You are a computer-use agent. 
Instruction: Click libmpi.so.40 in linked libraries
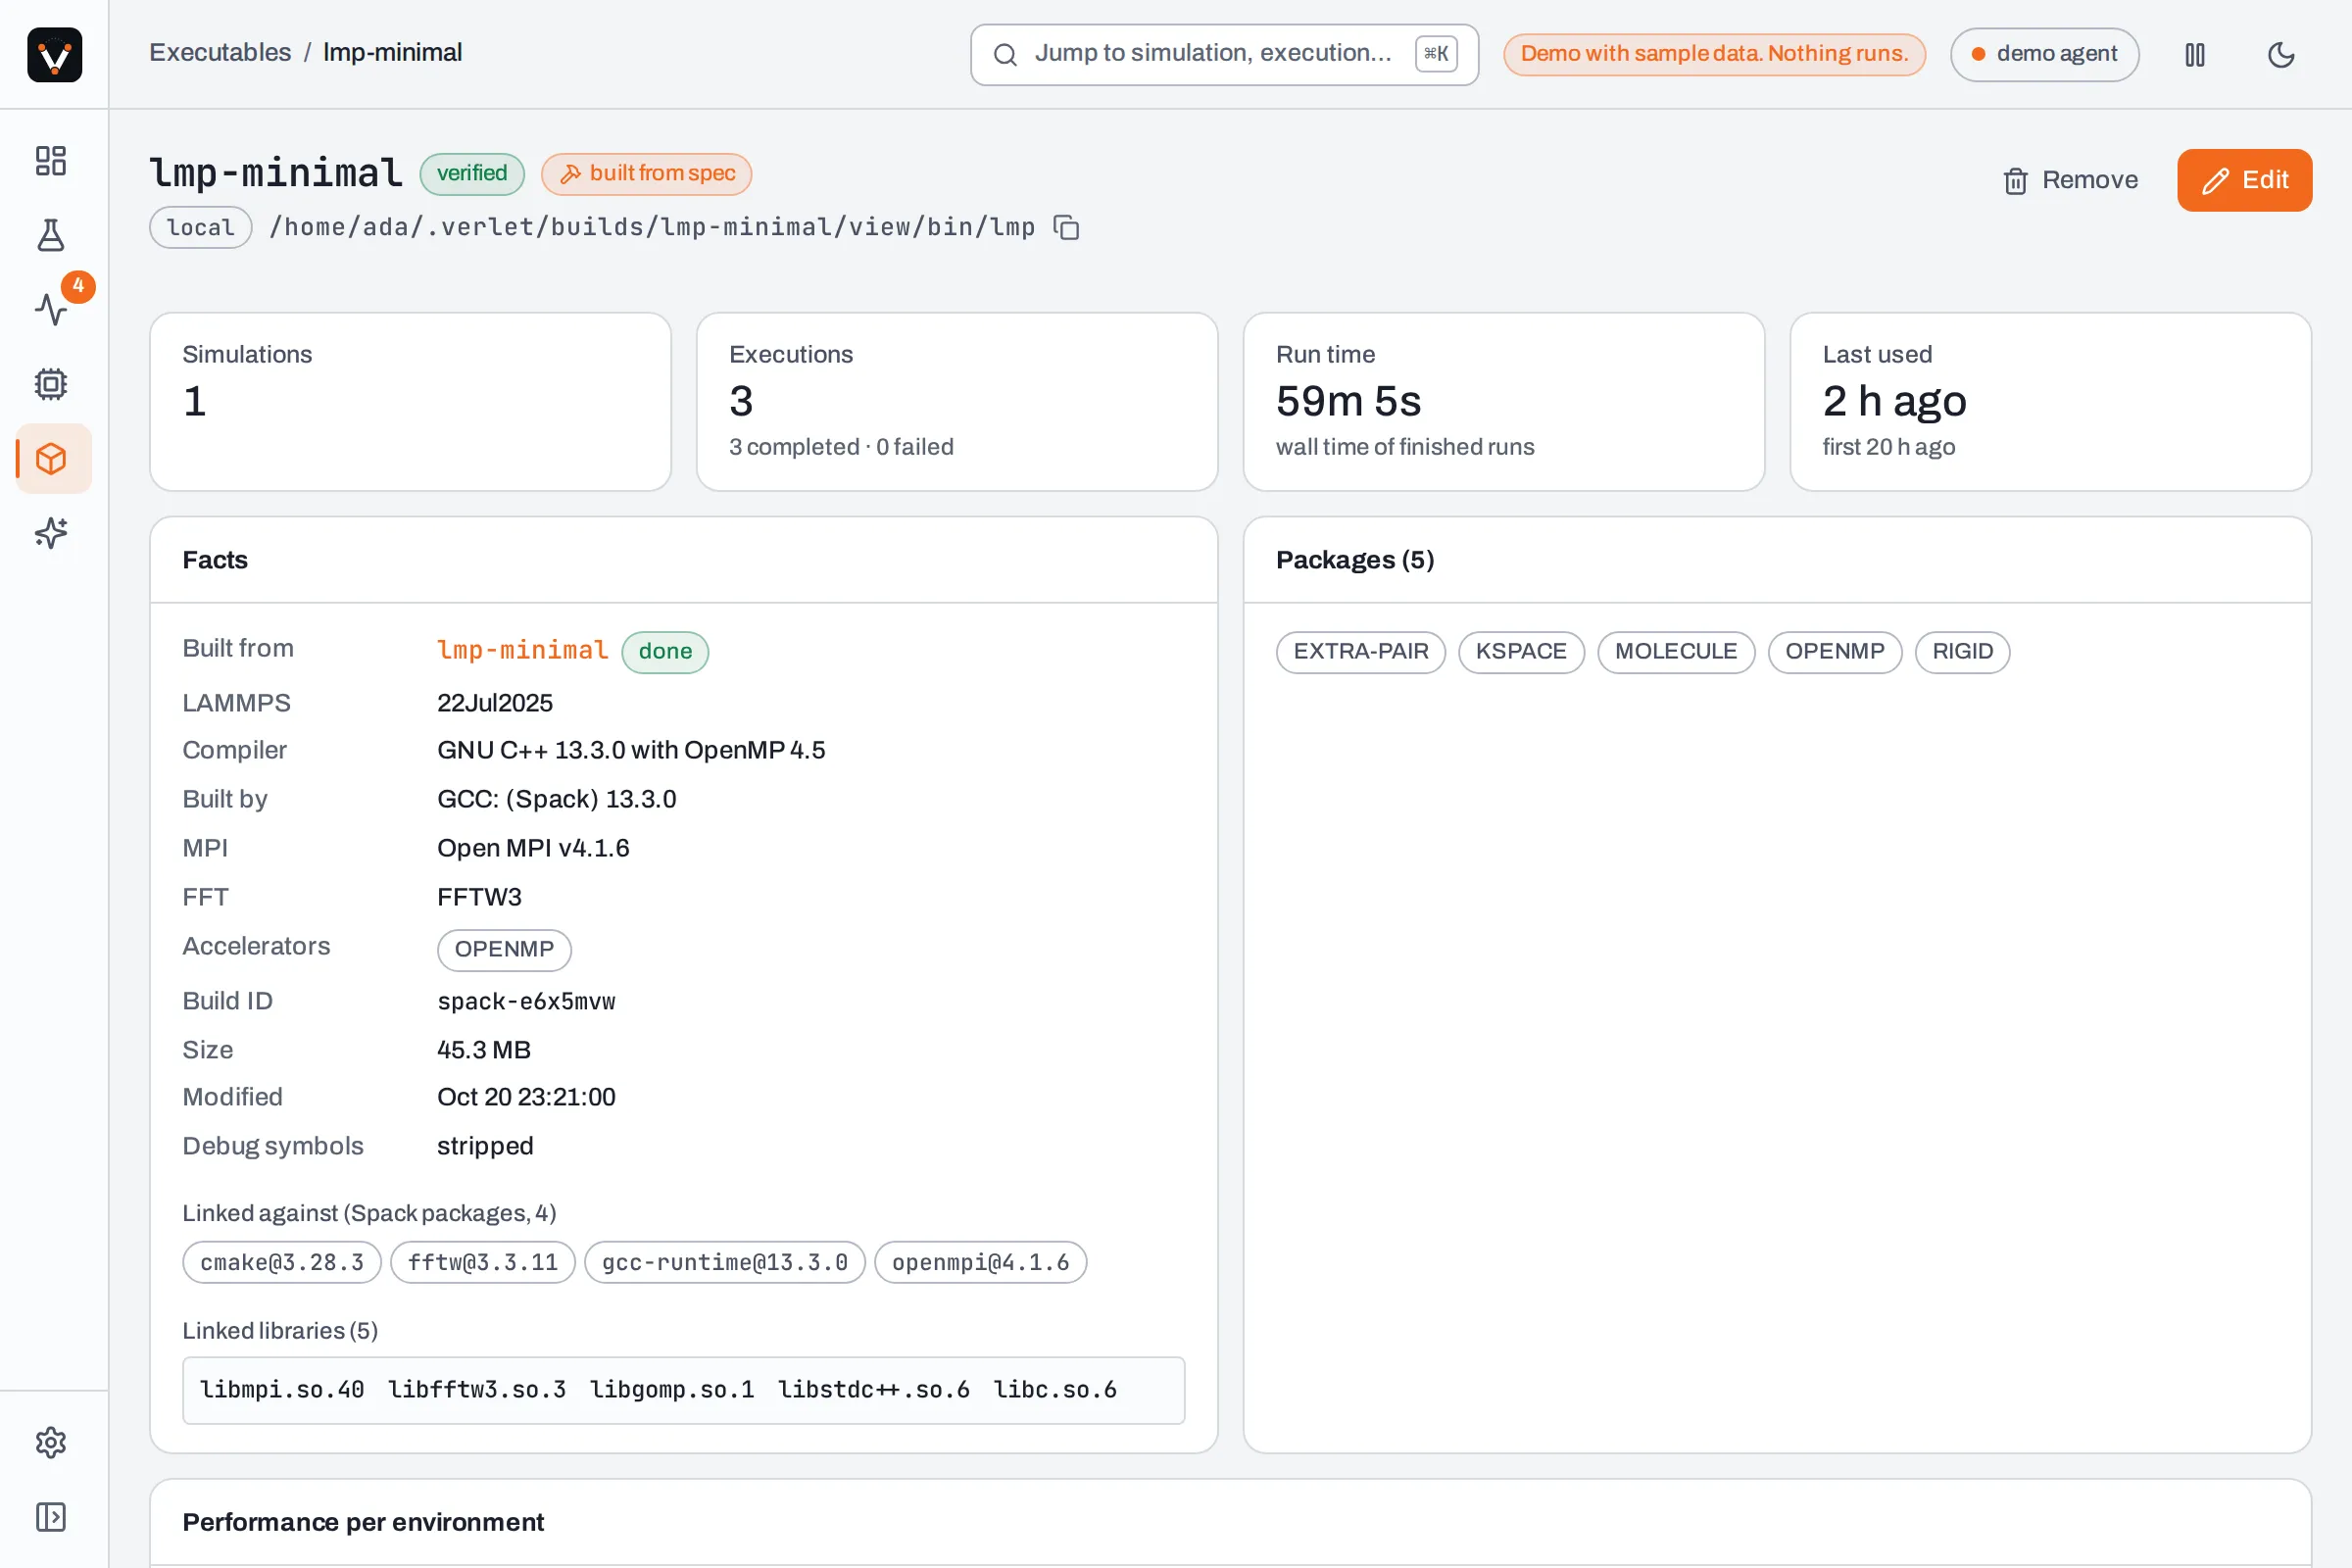282,1390
